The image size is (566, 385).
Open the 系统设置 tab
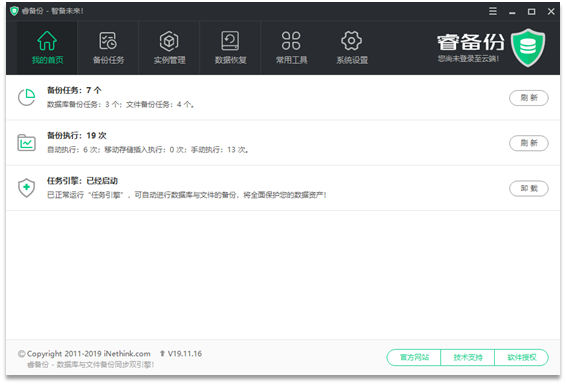click(352, 48)
